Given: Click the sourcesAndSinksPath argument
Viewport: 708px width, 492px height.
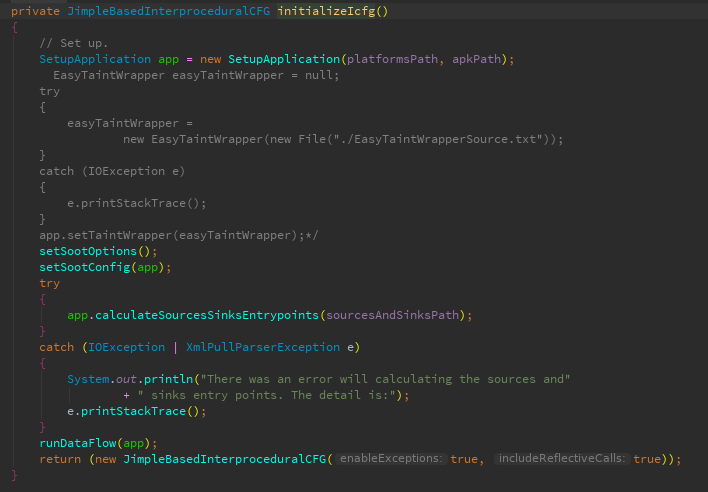Looking at the screenshot, I should pos(394,315).
